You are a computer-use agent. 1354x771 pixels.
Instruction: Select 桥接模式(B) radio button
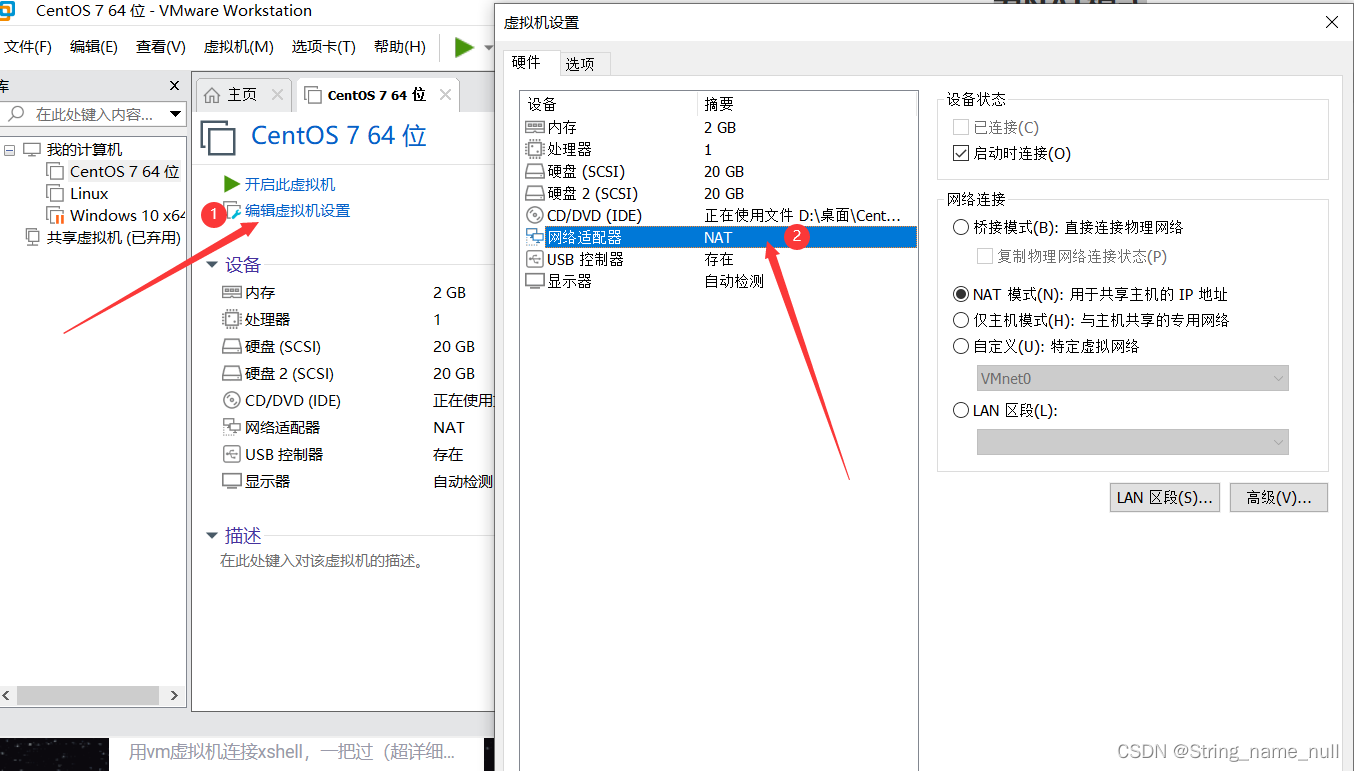tap(961, 227)
